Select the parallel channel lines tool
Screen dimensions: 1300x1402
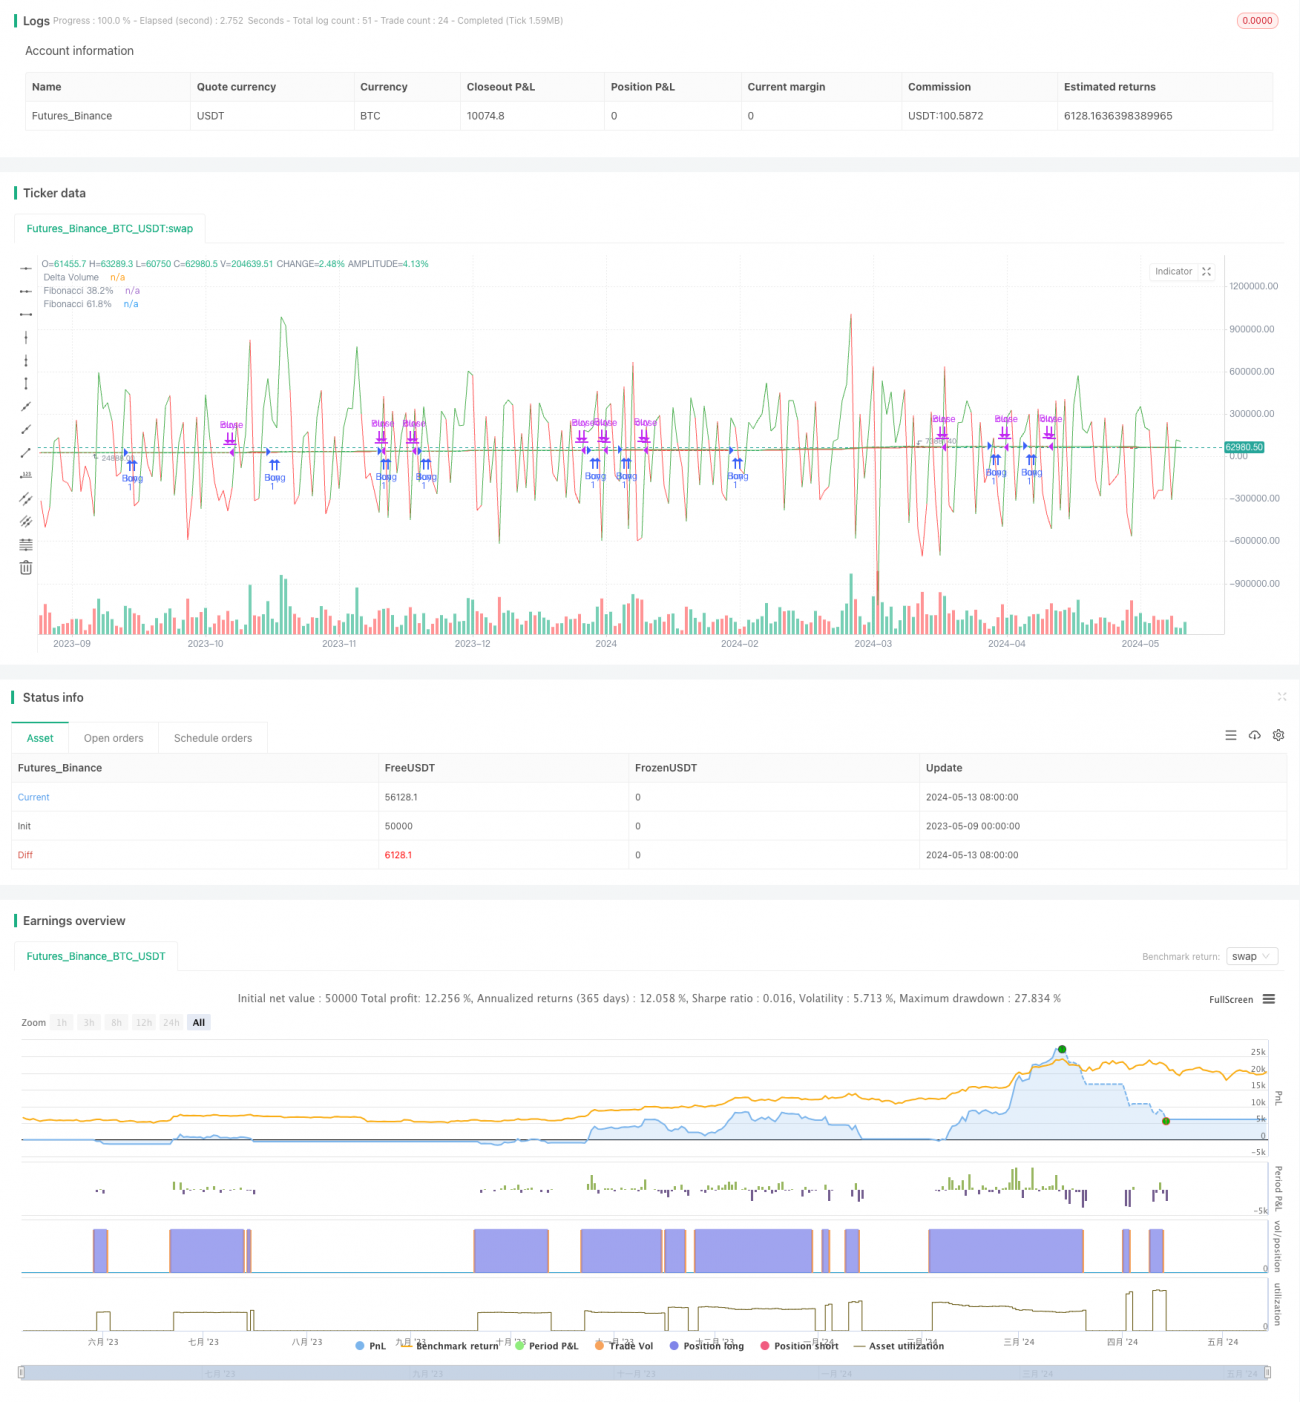pos(26,498)
